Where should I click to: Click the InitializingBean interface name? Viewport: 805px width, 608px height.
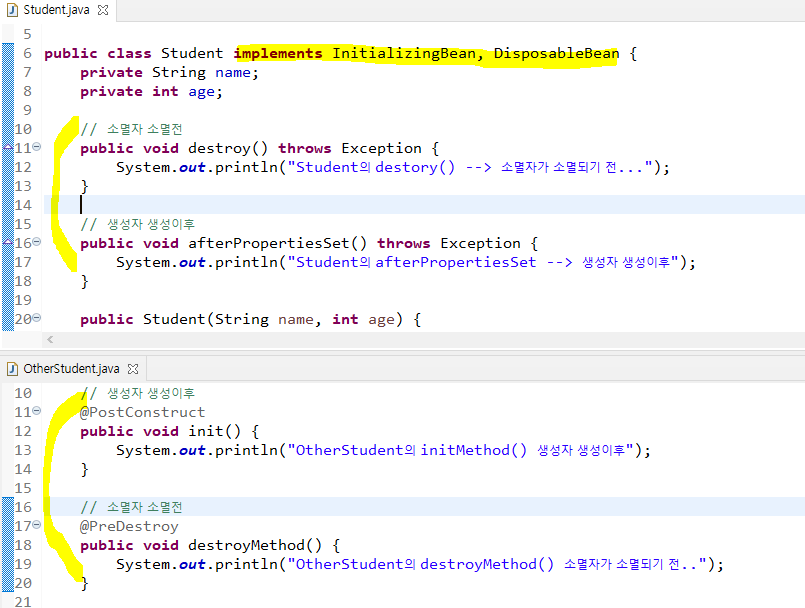coord(404,53)
